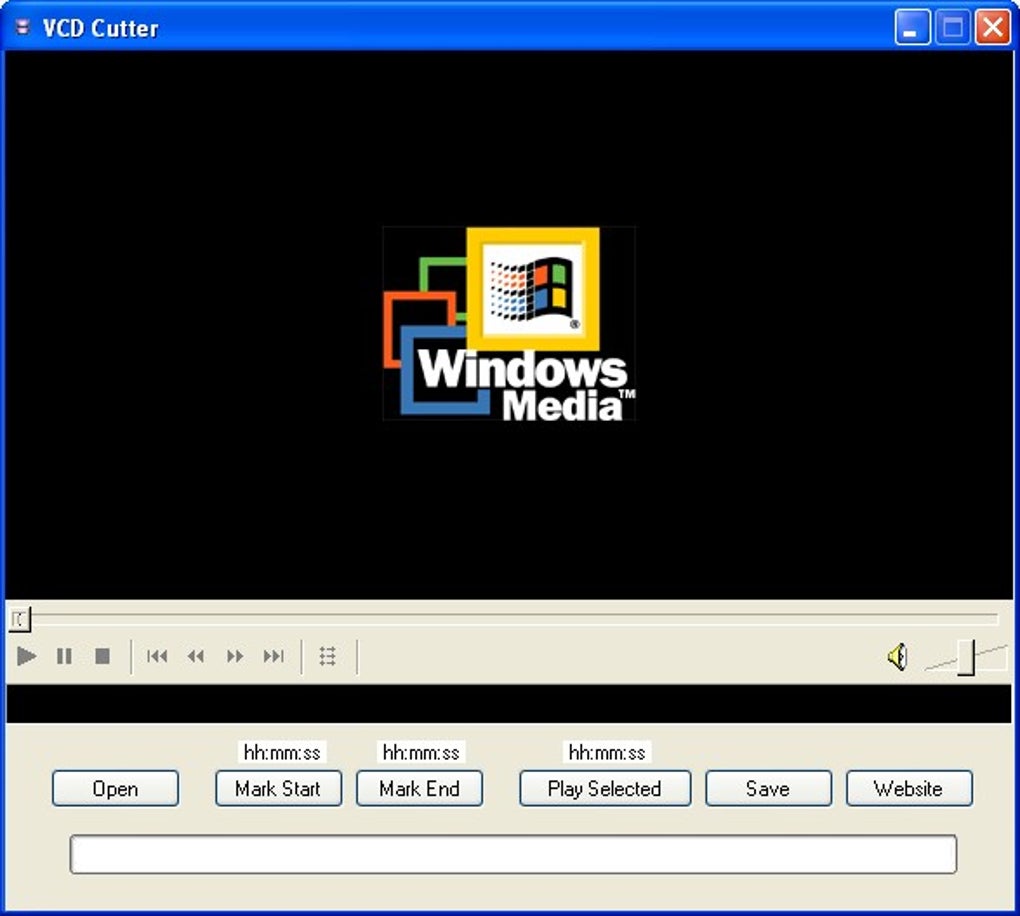Visit the Website button

pos(909,788)
